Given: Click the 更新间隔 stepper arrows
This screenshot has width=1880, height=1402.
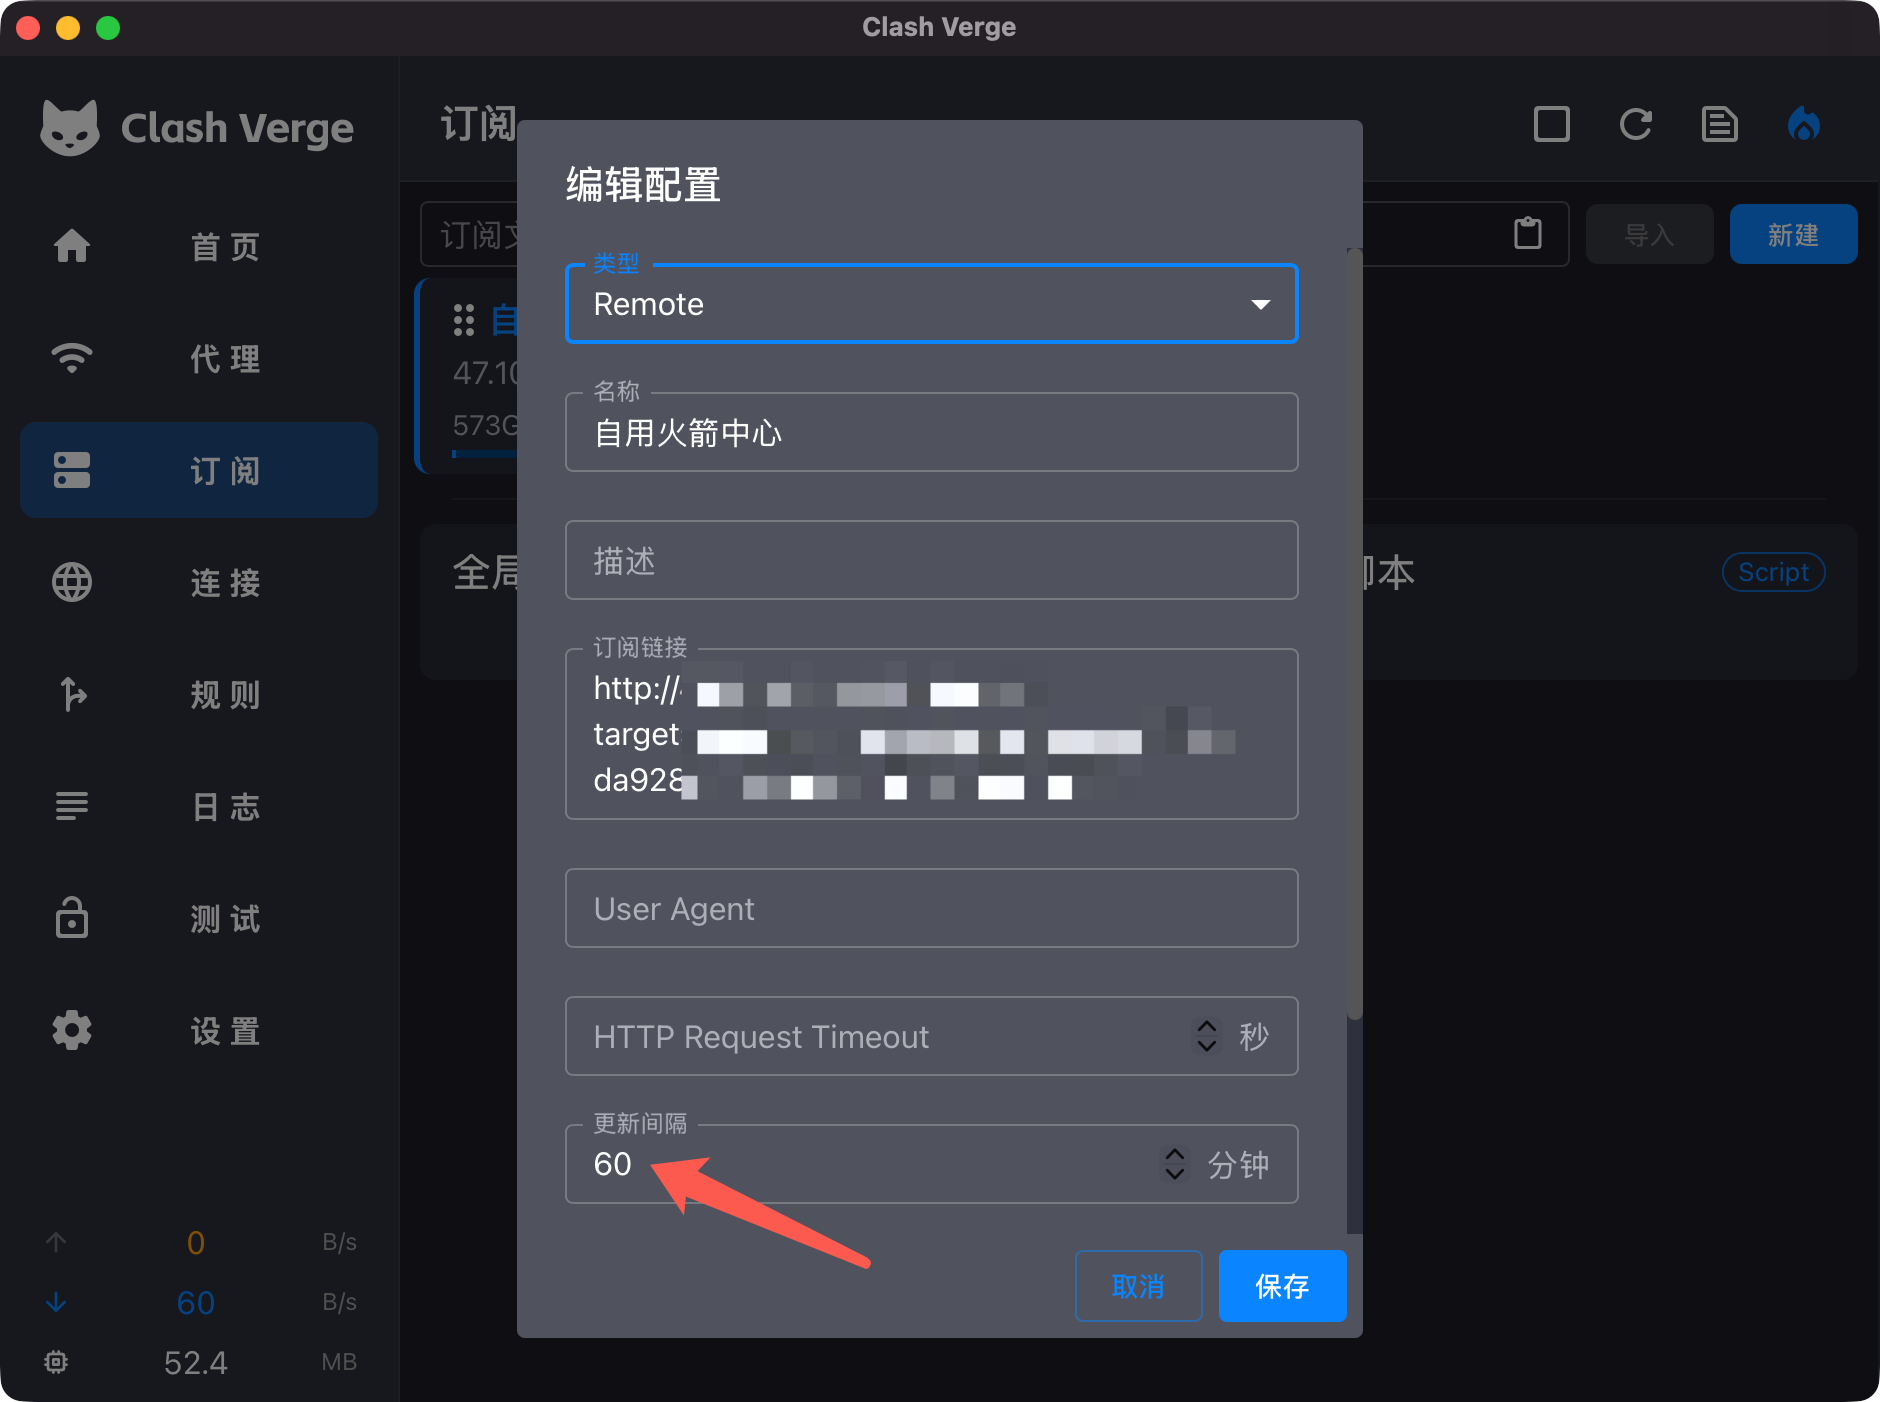Looking at the screenshot, I should (1174, 1164).
